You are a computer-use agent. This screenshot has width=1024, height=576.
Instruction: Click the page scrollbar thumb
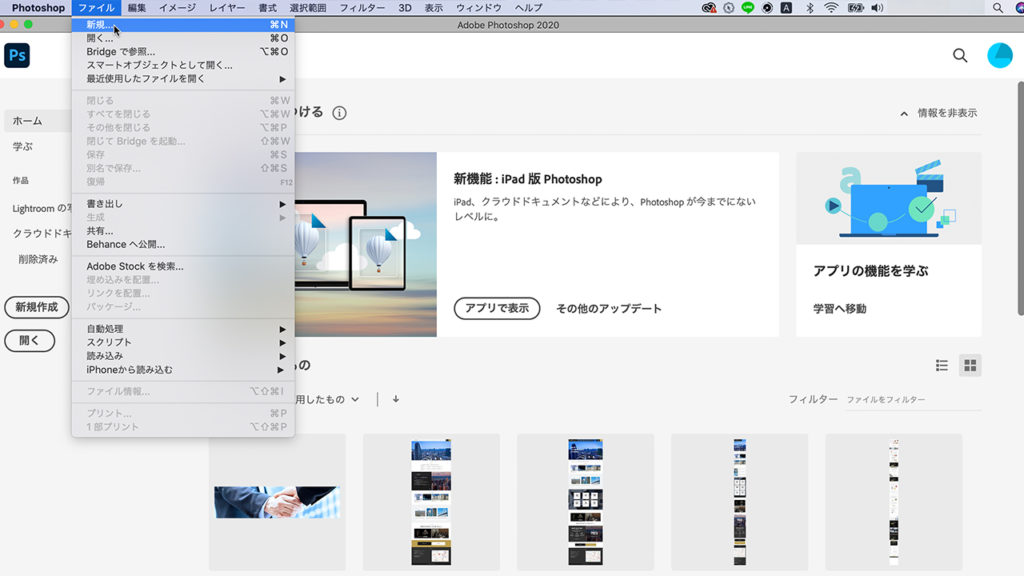pyautogui.click(x=1020, y=199)
